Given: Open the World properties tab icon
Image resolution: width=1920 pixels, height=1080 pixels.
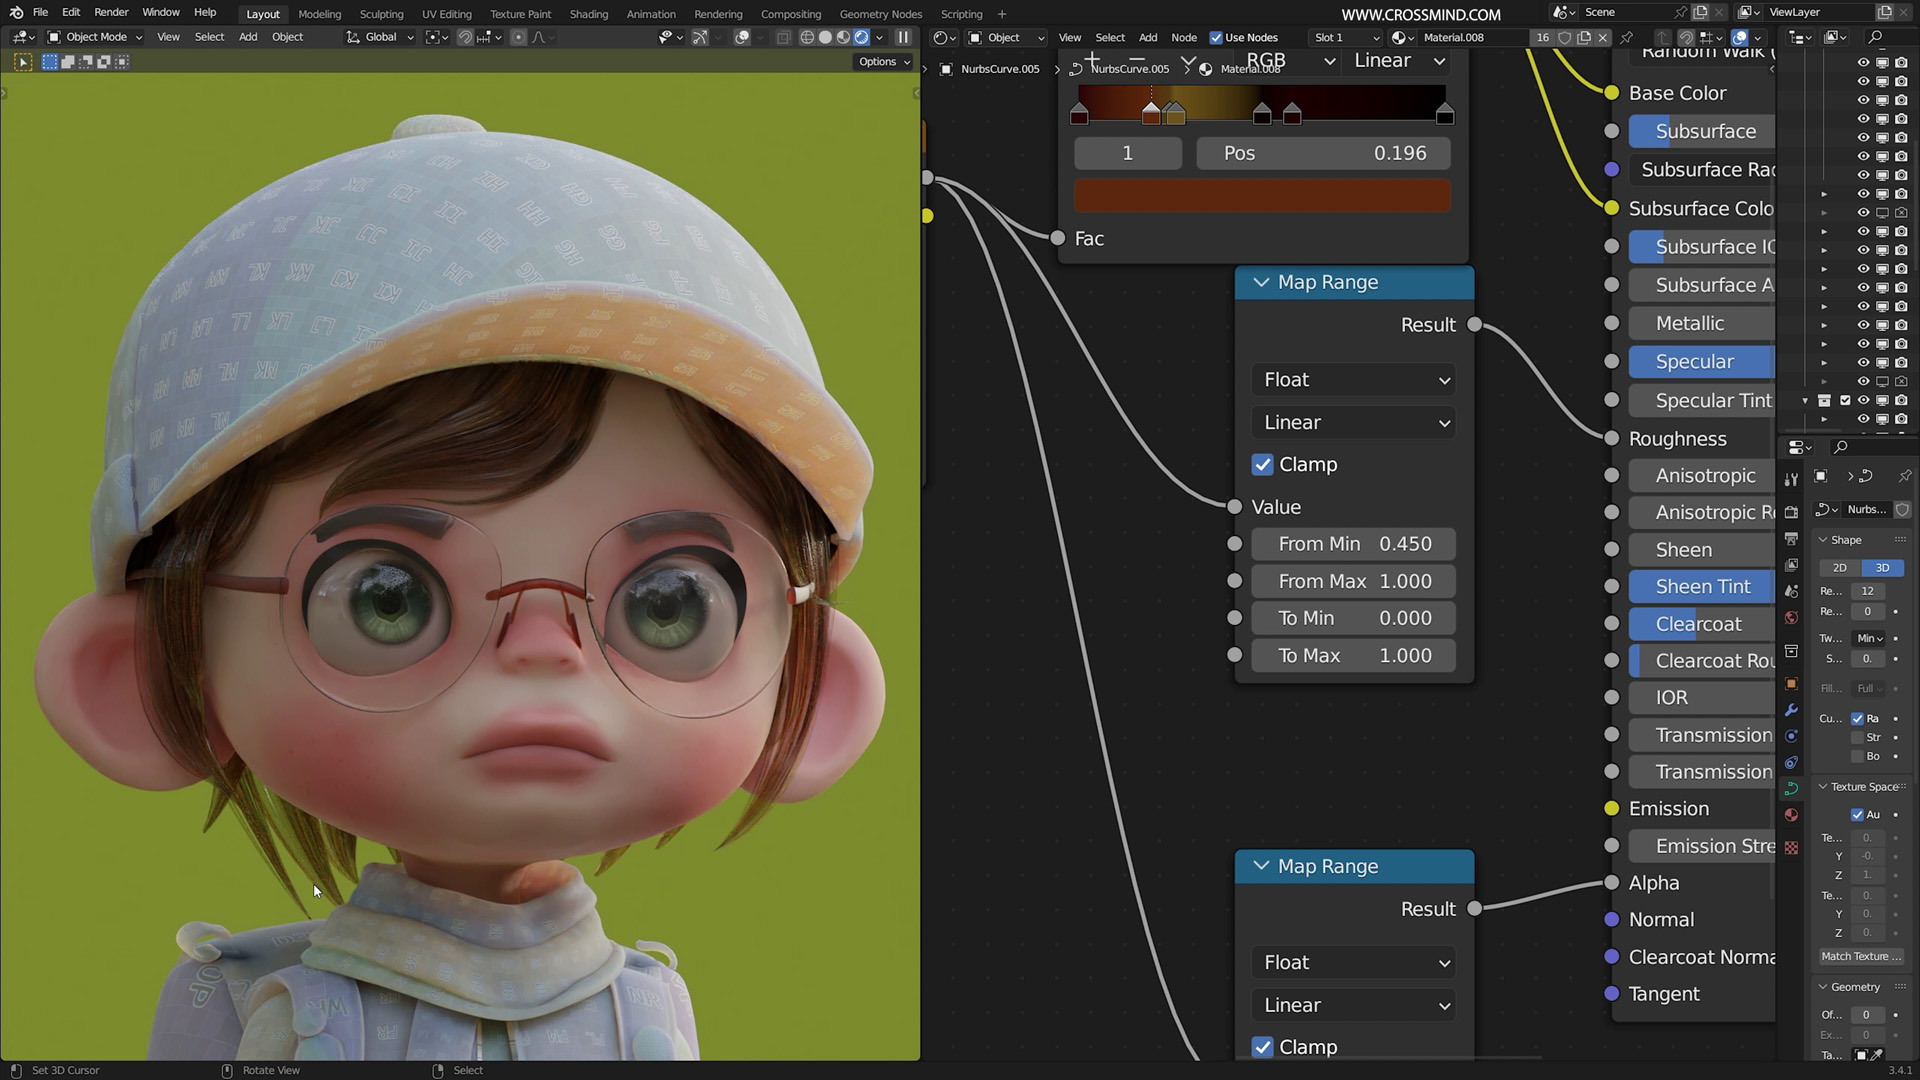Looking at the screenshot, I should pyautogui.click(x=1791, y=617).
